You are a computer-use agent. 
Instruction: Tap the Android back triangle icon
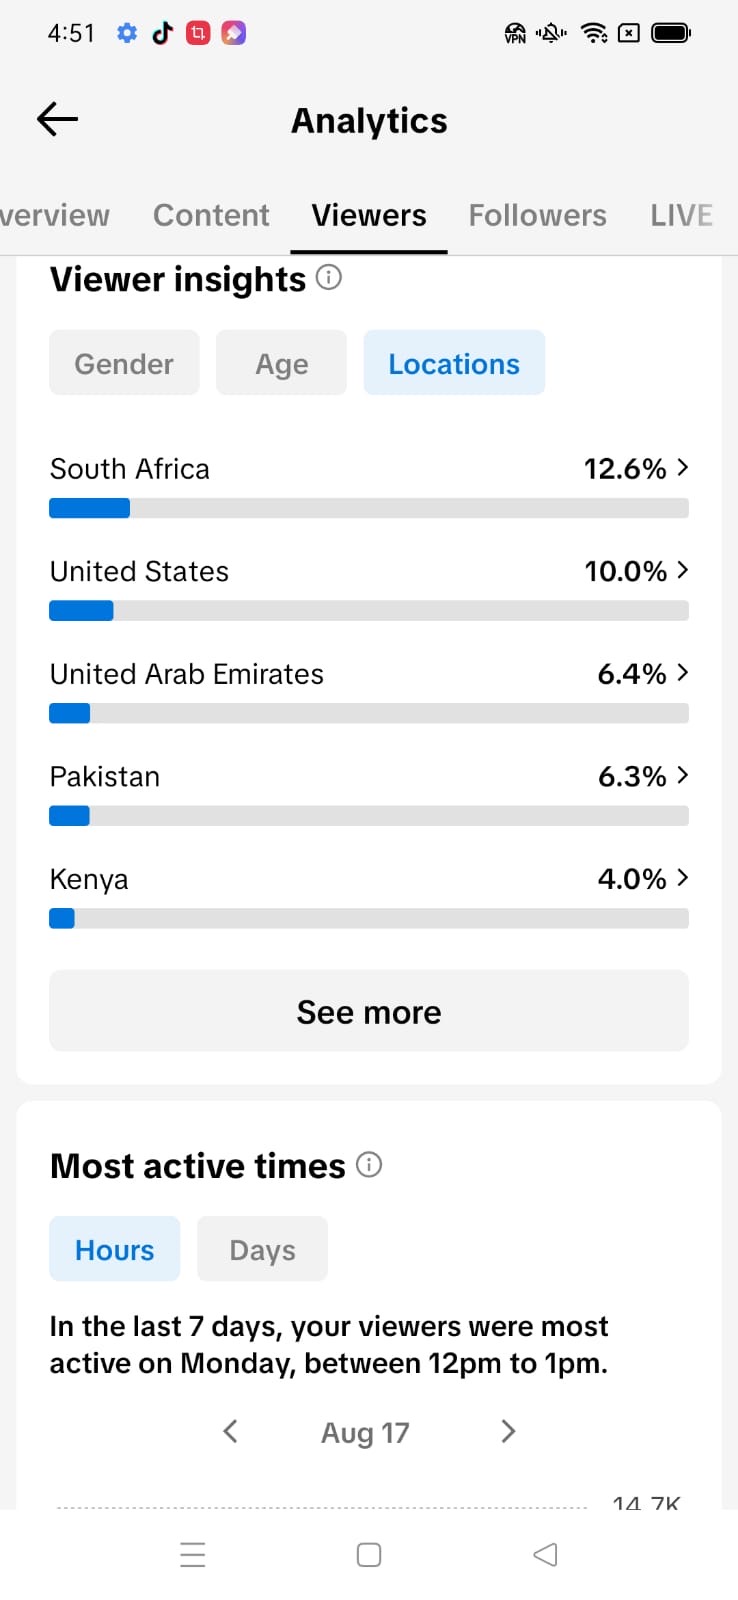click(545, 1554)
